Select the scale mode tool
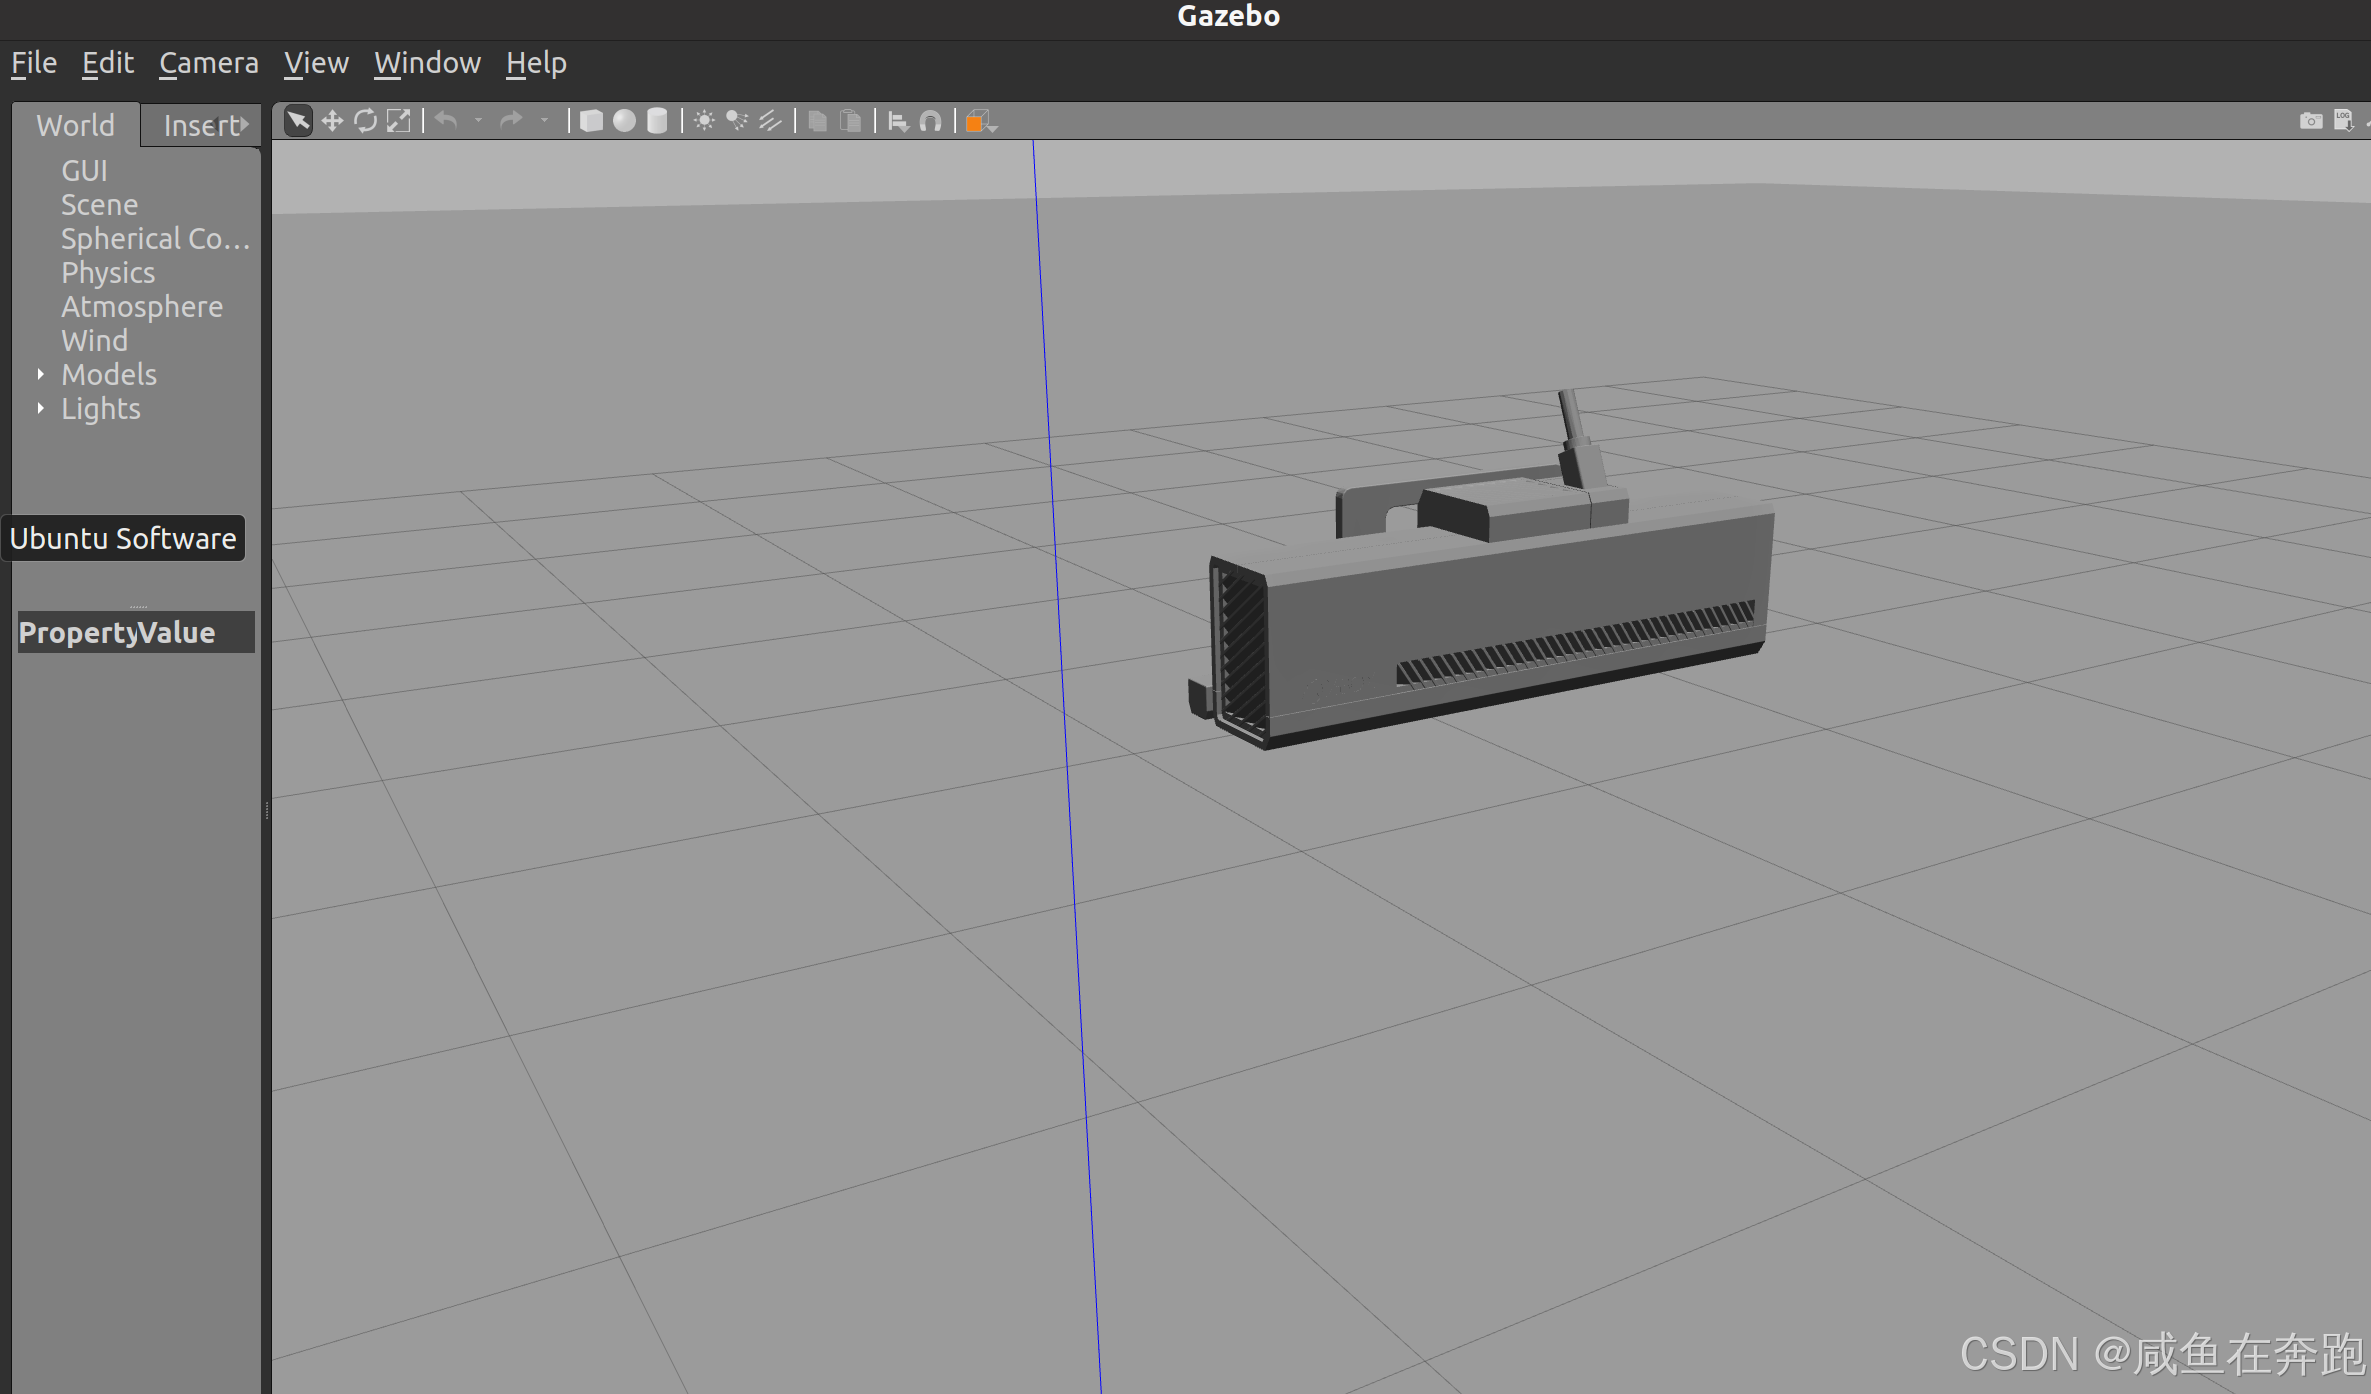Image resolution: width=2371 pixels, height=1394 pixels. point(398,121)
